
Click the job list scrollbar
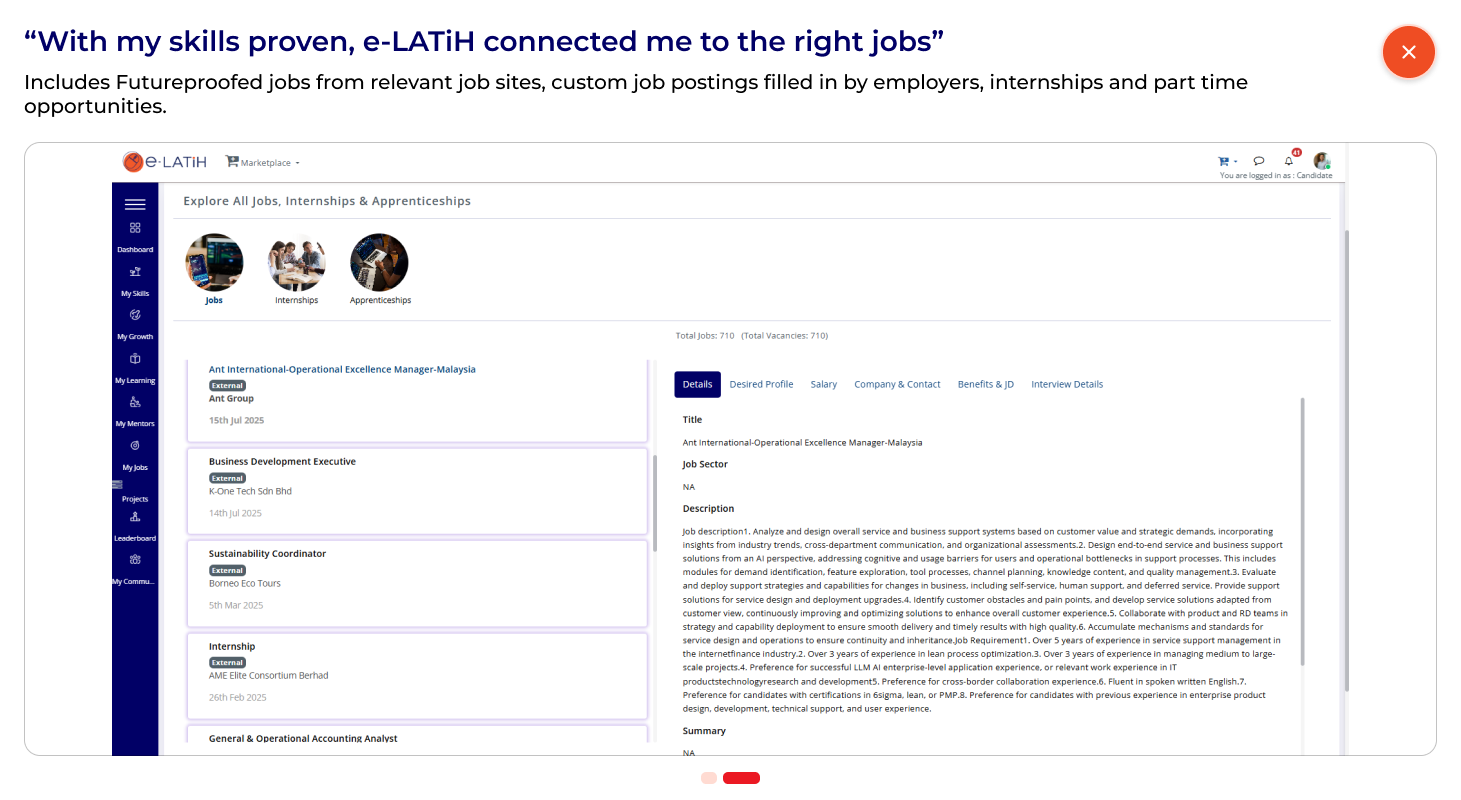[655, 503]
